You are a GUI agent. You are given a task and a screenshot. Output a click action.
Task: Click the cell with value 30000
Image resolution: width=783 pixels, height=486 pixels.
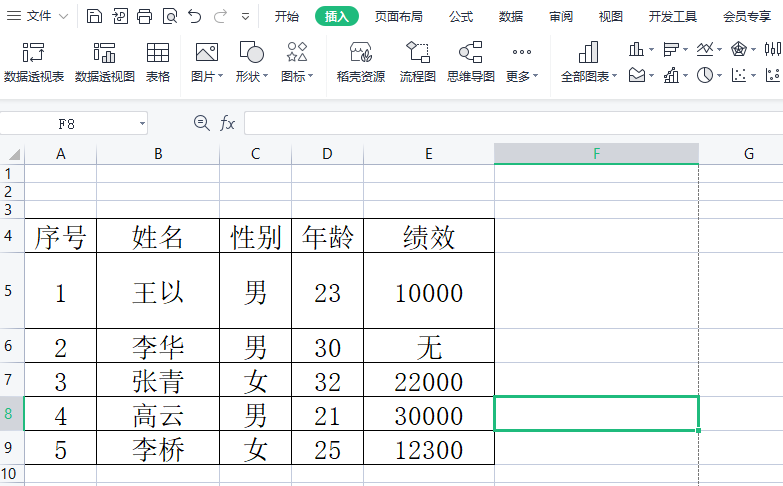pos(429,414)
